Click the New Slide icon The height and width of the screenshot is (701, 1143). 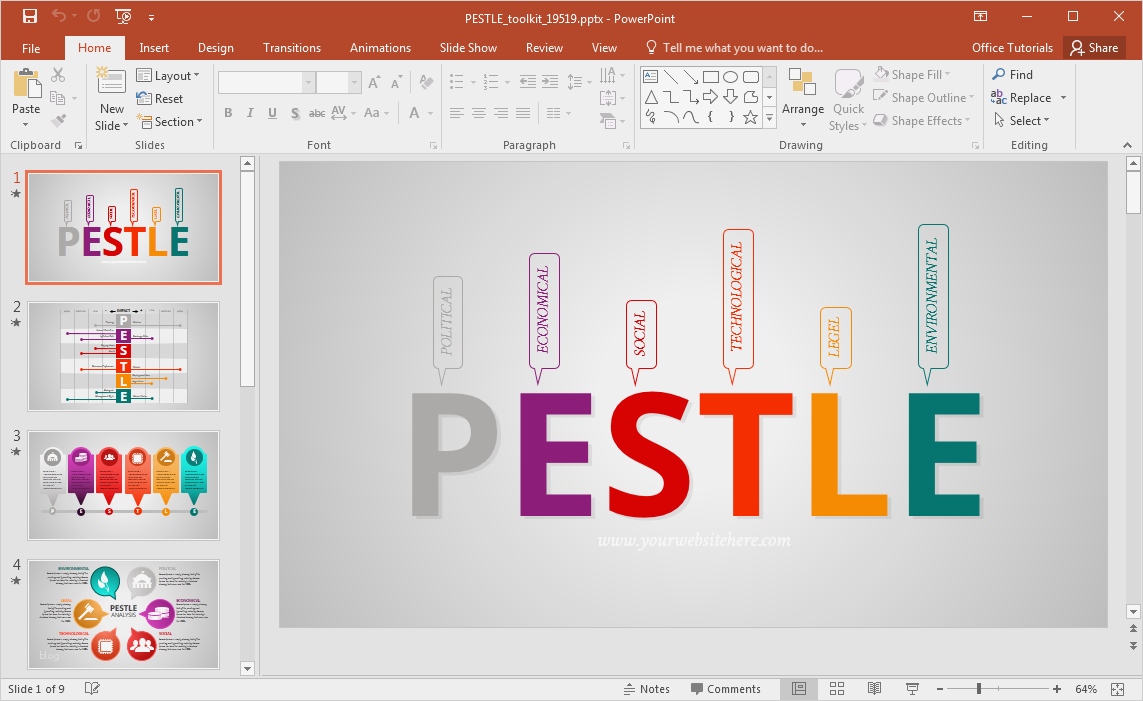[111, 83]
